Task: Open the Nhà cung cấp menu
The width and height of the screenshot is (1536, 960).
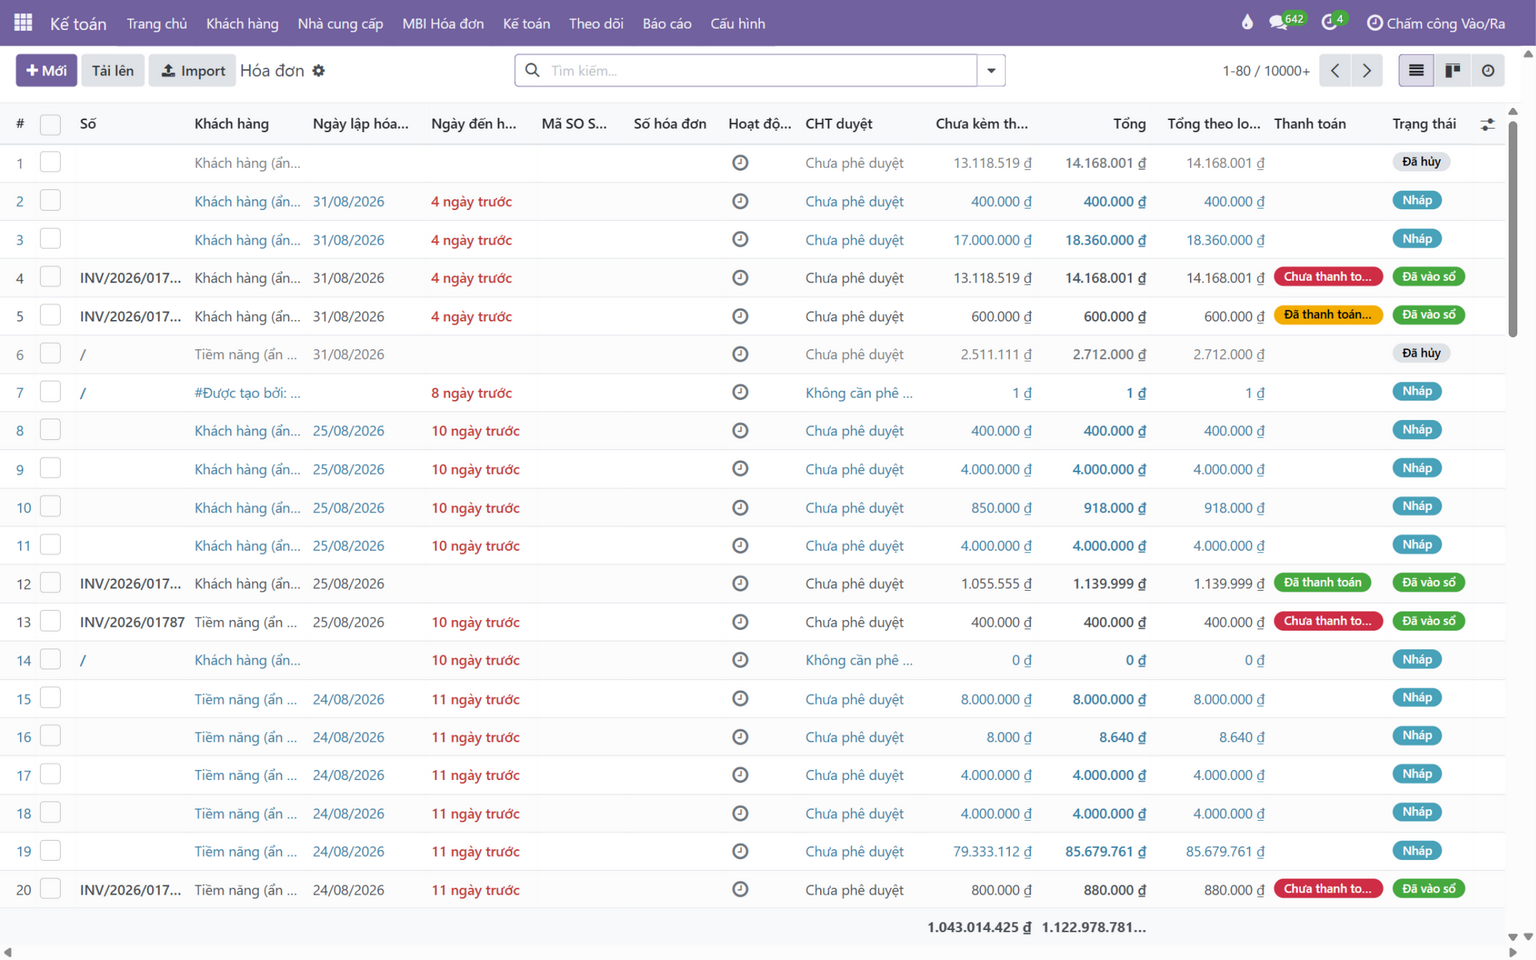Action: click(x=340, y=23)
